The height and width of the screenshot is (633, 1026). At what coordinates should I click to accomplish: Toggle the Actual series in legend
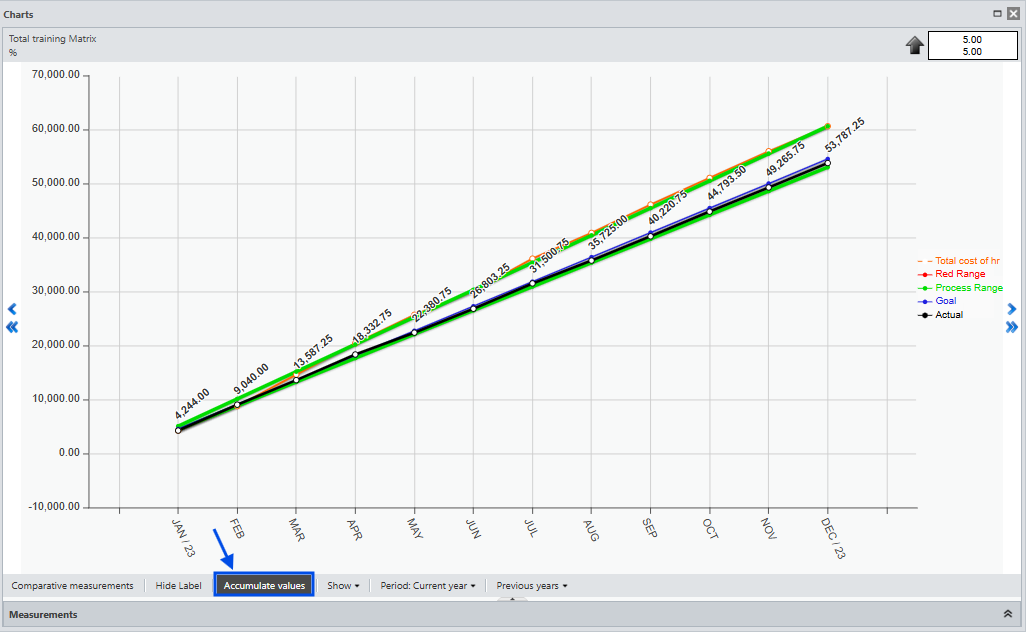coord(948,315)
